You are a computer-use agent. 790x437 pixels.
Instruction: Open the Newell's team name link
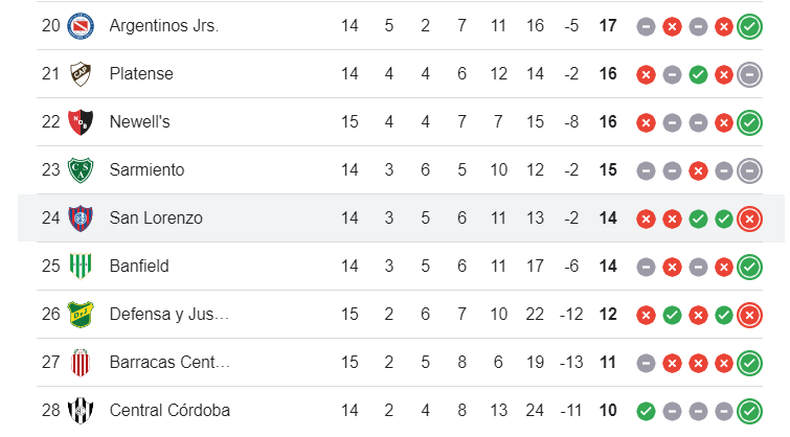[x=140, y=121]
